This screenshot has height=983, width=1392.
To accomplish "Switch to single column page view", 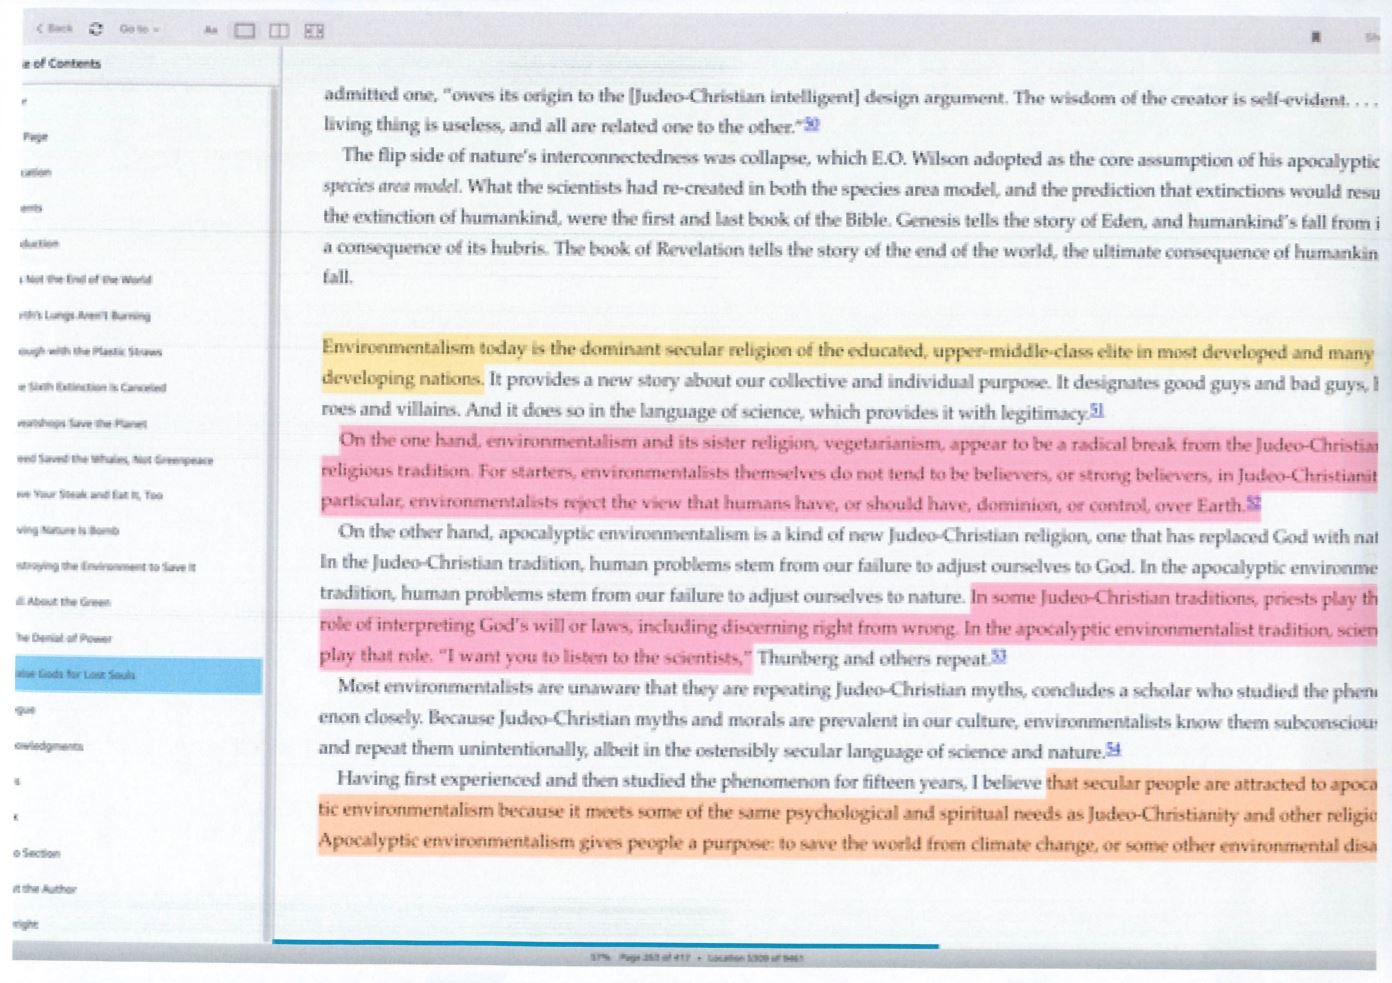I will (x=245, y=31).
